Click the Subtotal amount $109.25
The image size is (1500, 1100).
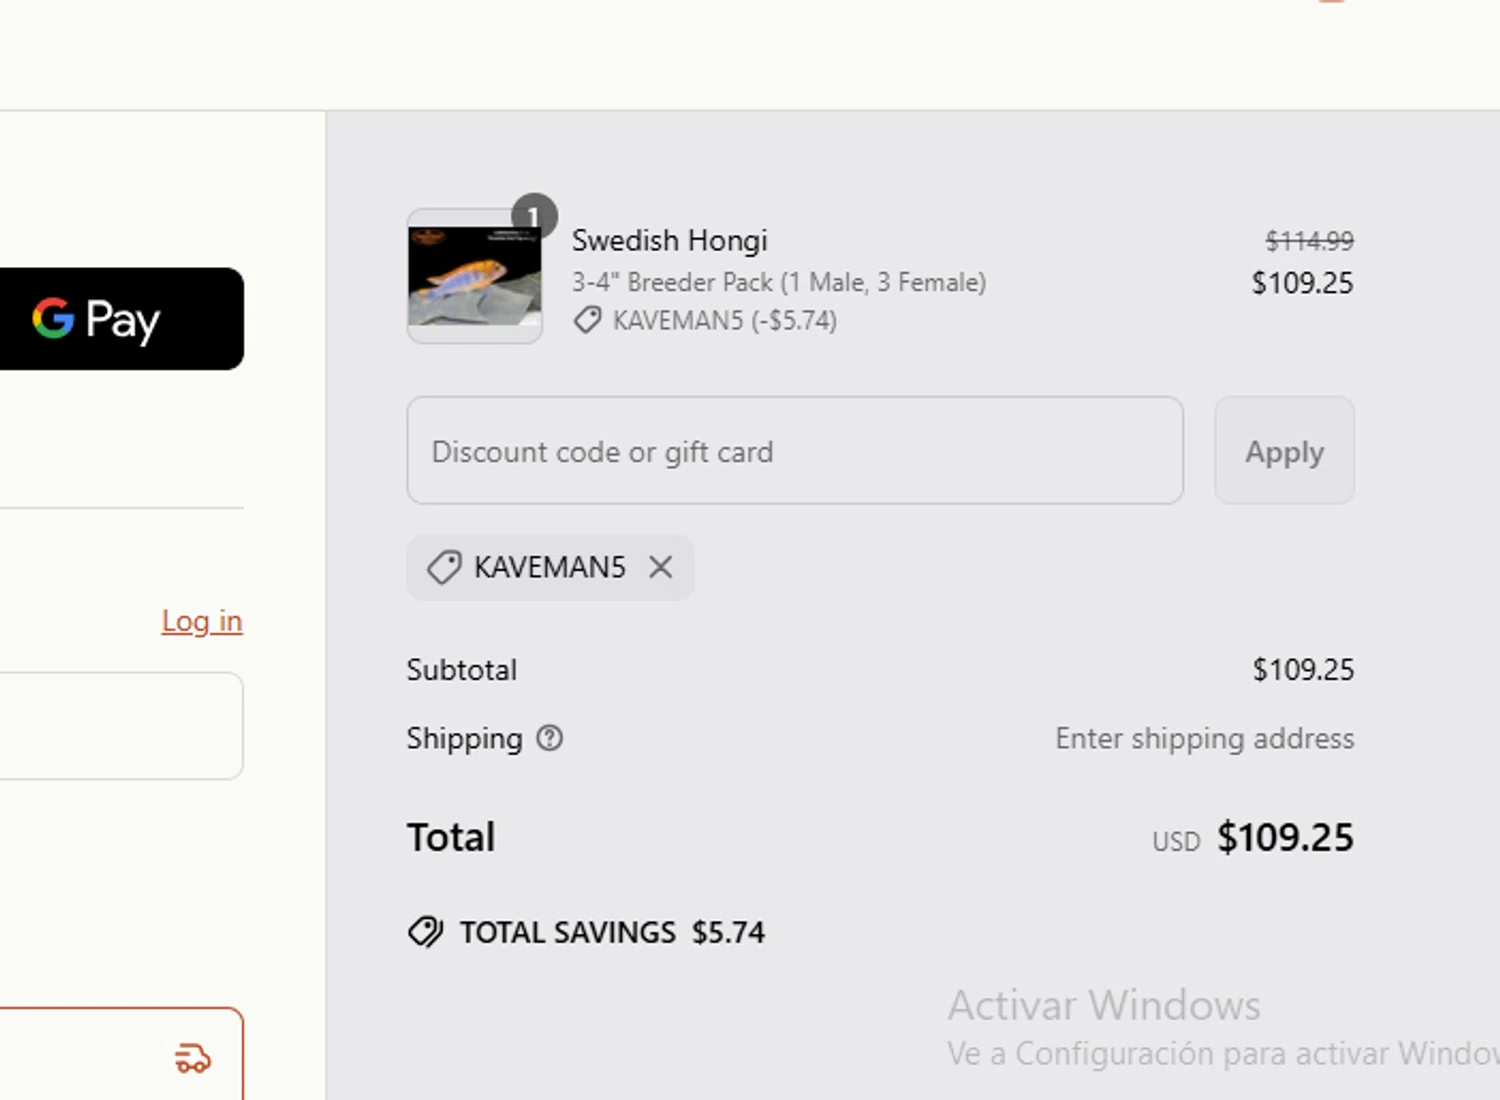coord(1303,669)
